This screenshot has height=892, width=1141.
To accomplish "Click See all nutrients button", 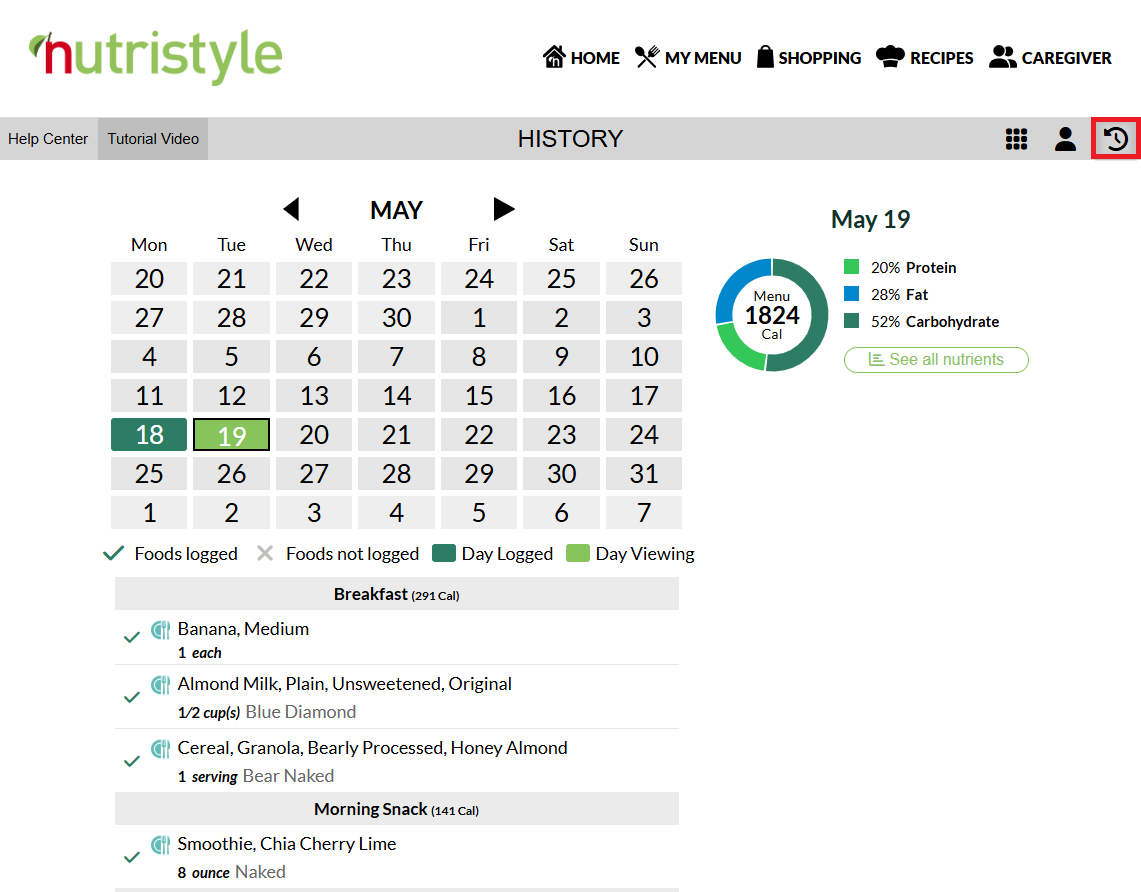I will (x=936, y=359).
